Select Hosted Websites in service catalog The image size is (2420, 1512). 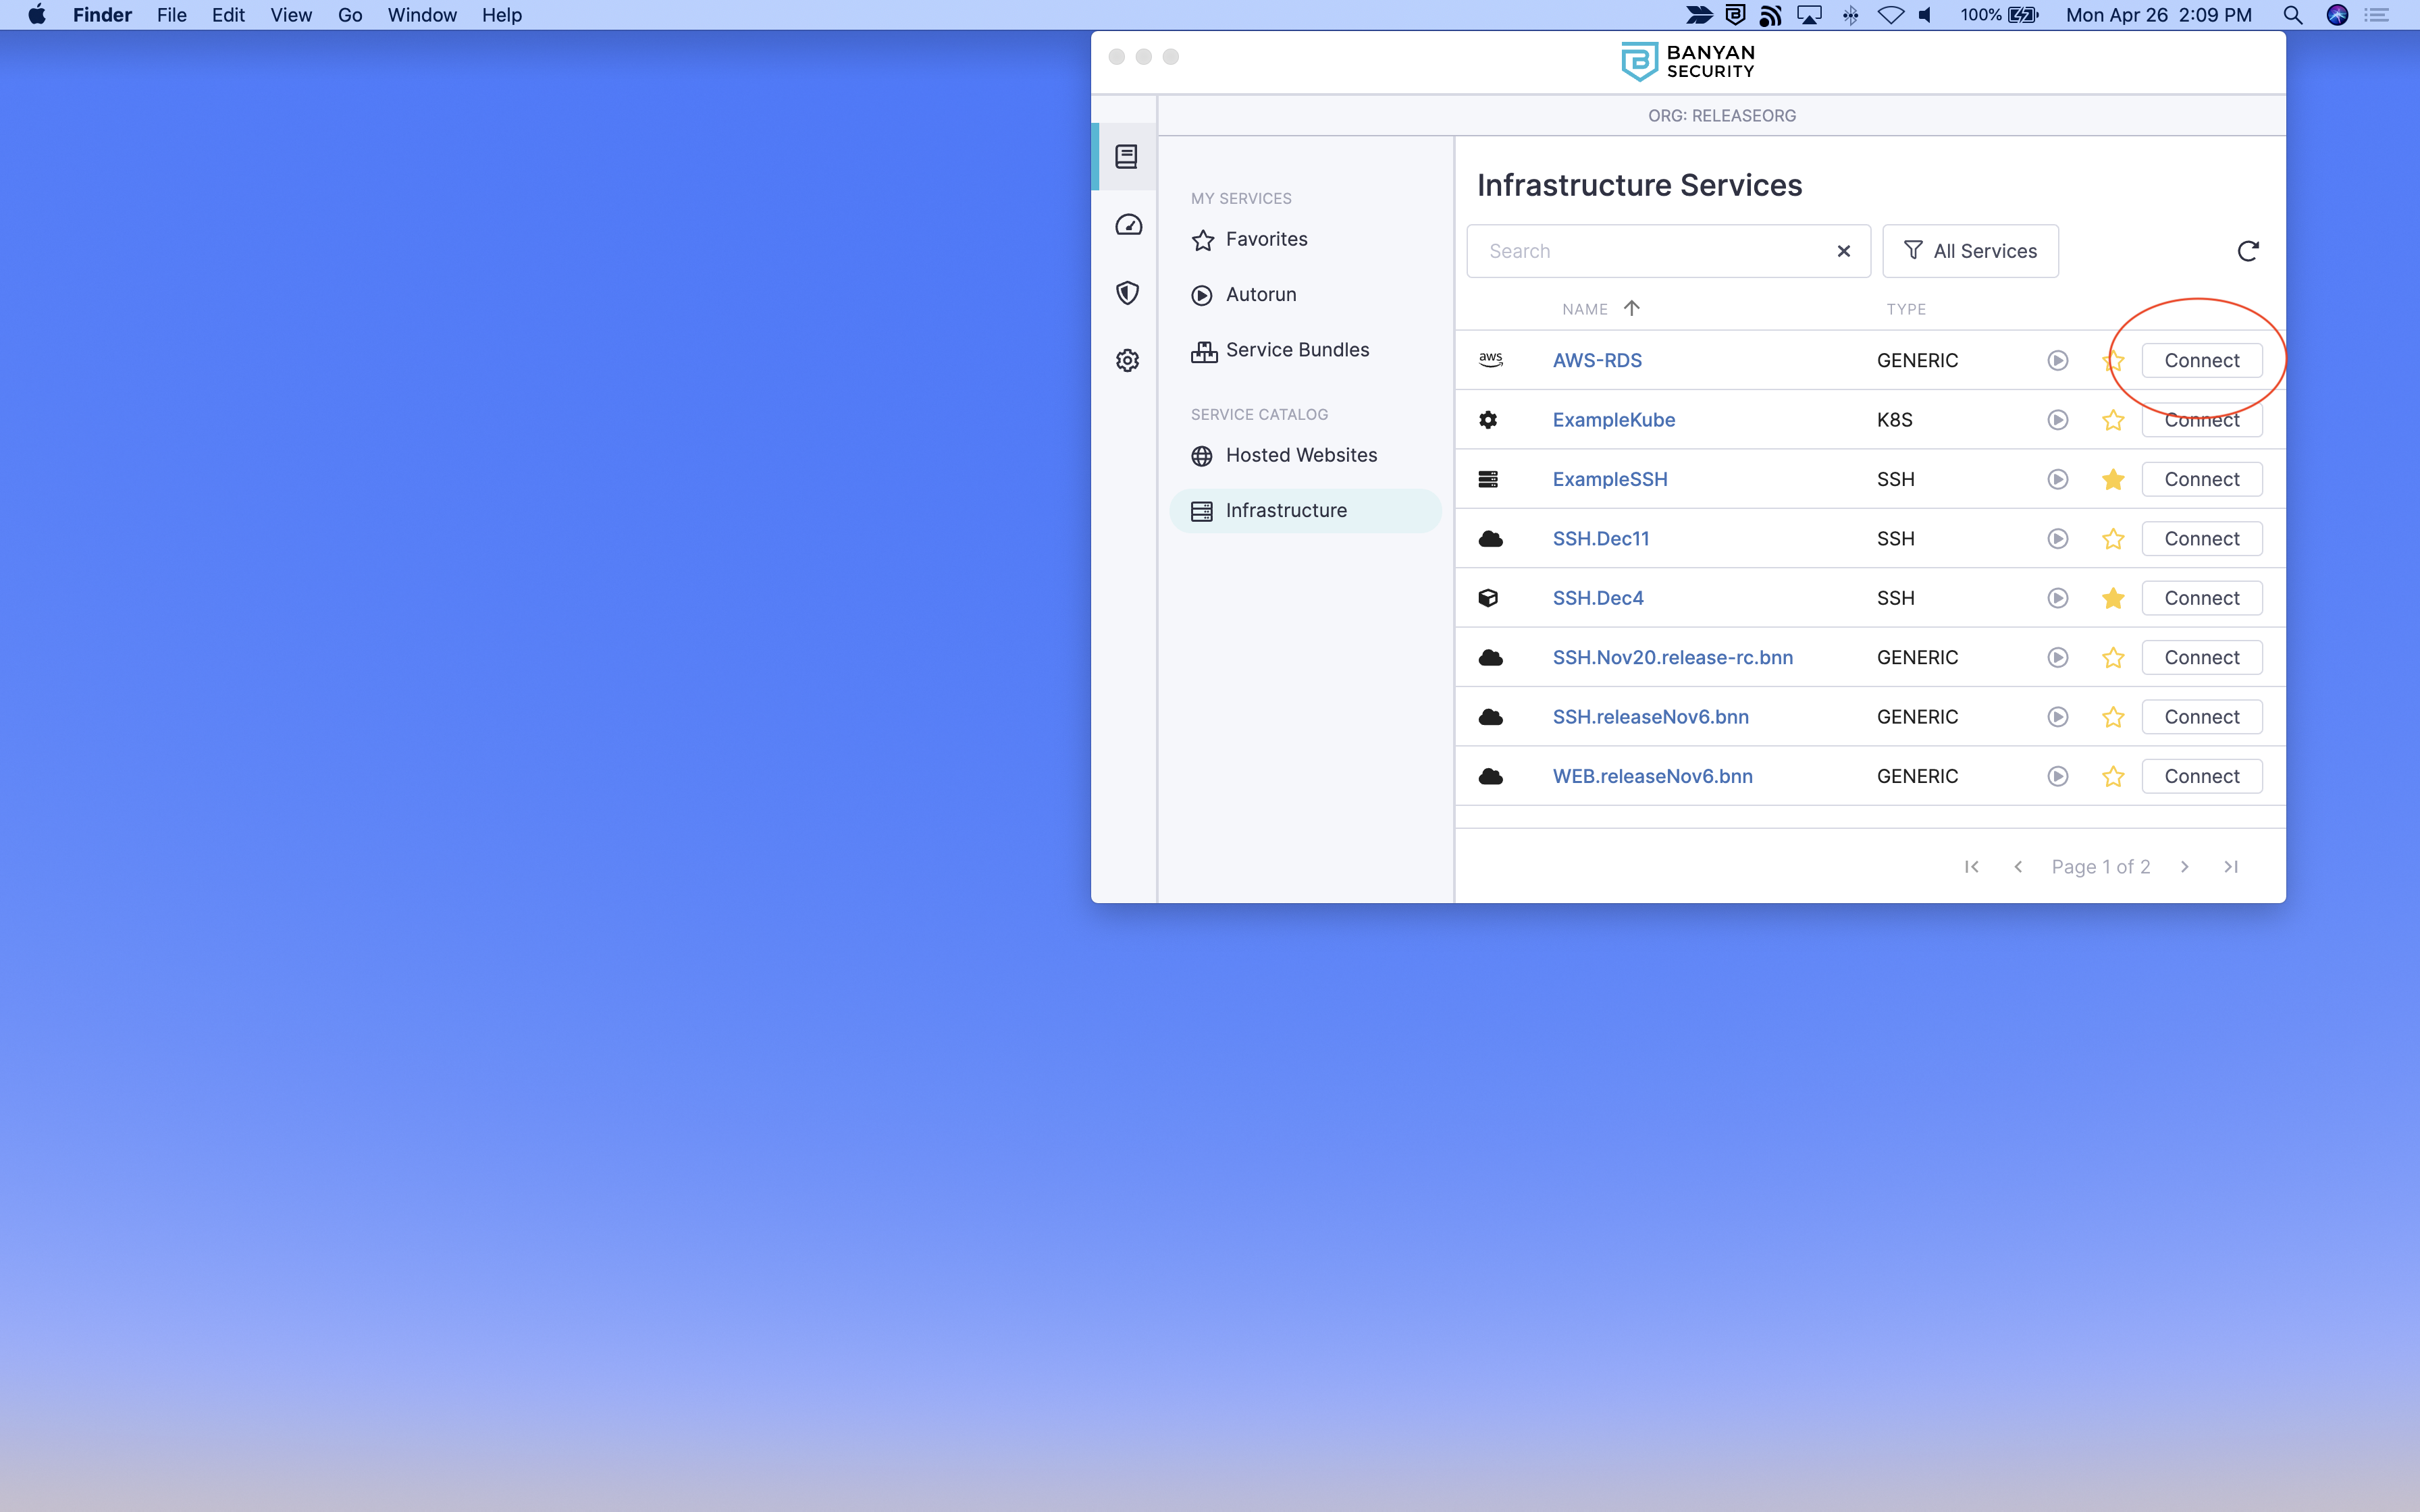1300,455
